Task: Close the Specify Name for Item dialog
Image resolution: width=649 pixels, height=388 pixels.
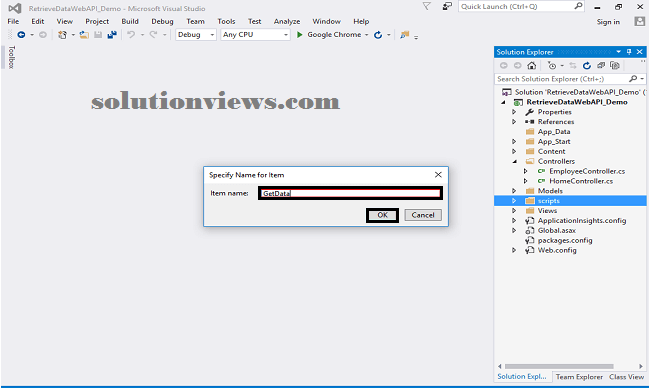Action: pos(438,175)
